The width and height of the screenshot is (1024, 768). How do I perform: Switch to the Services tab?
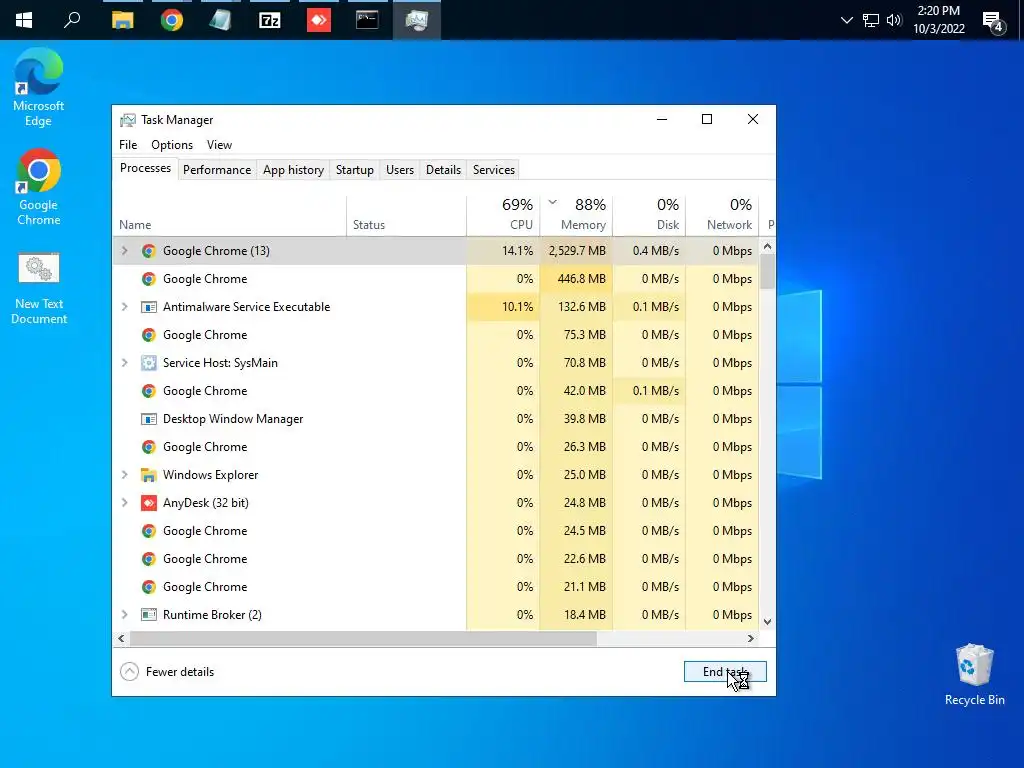click(x=494, y=170)
